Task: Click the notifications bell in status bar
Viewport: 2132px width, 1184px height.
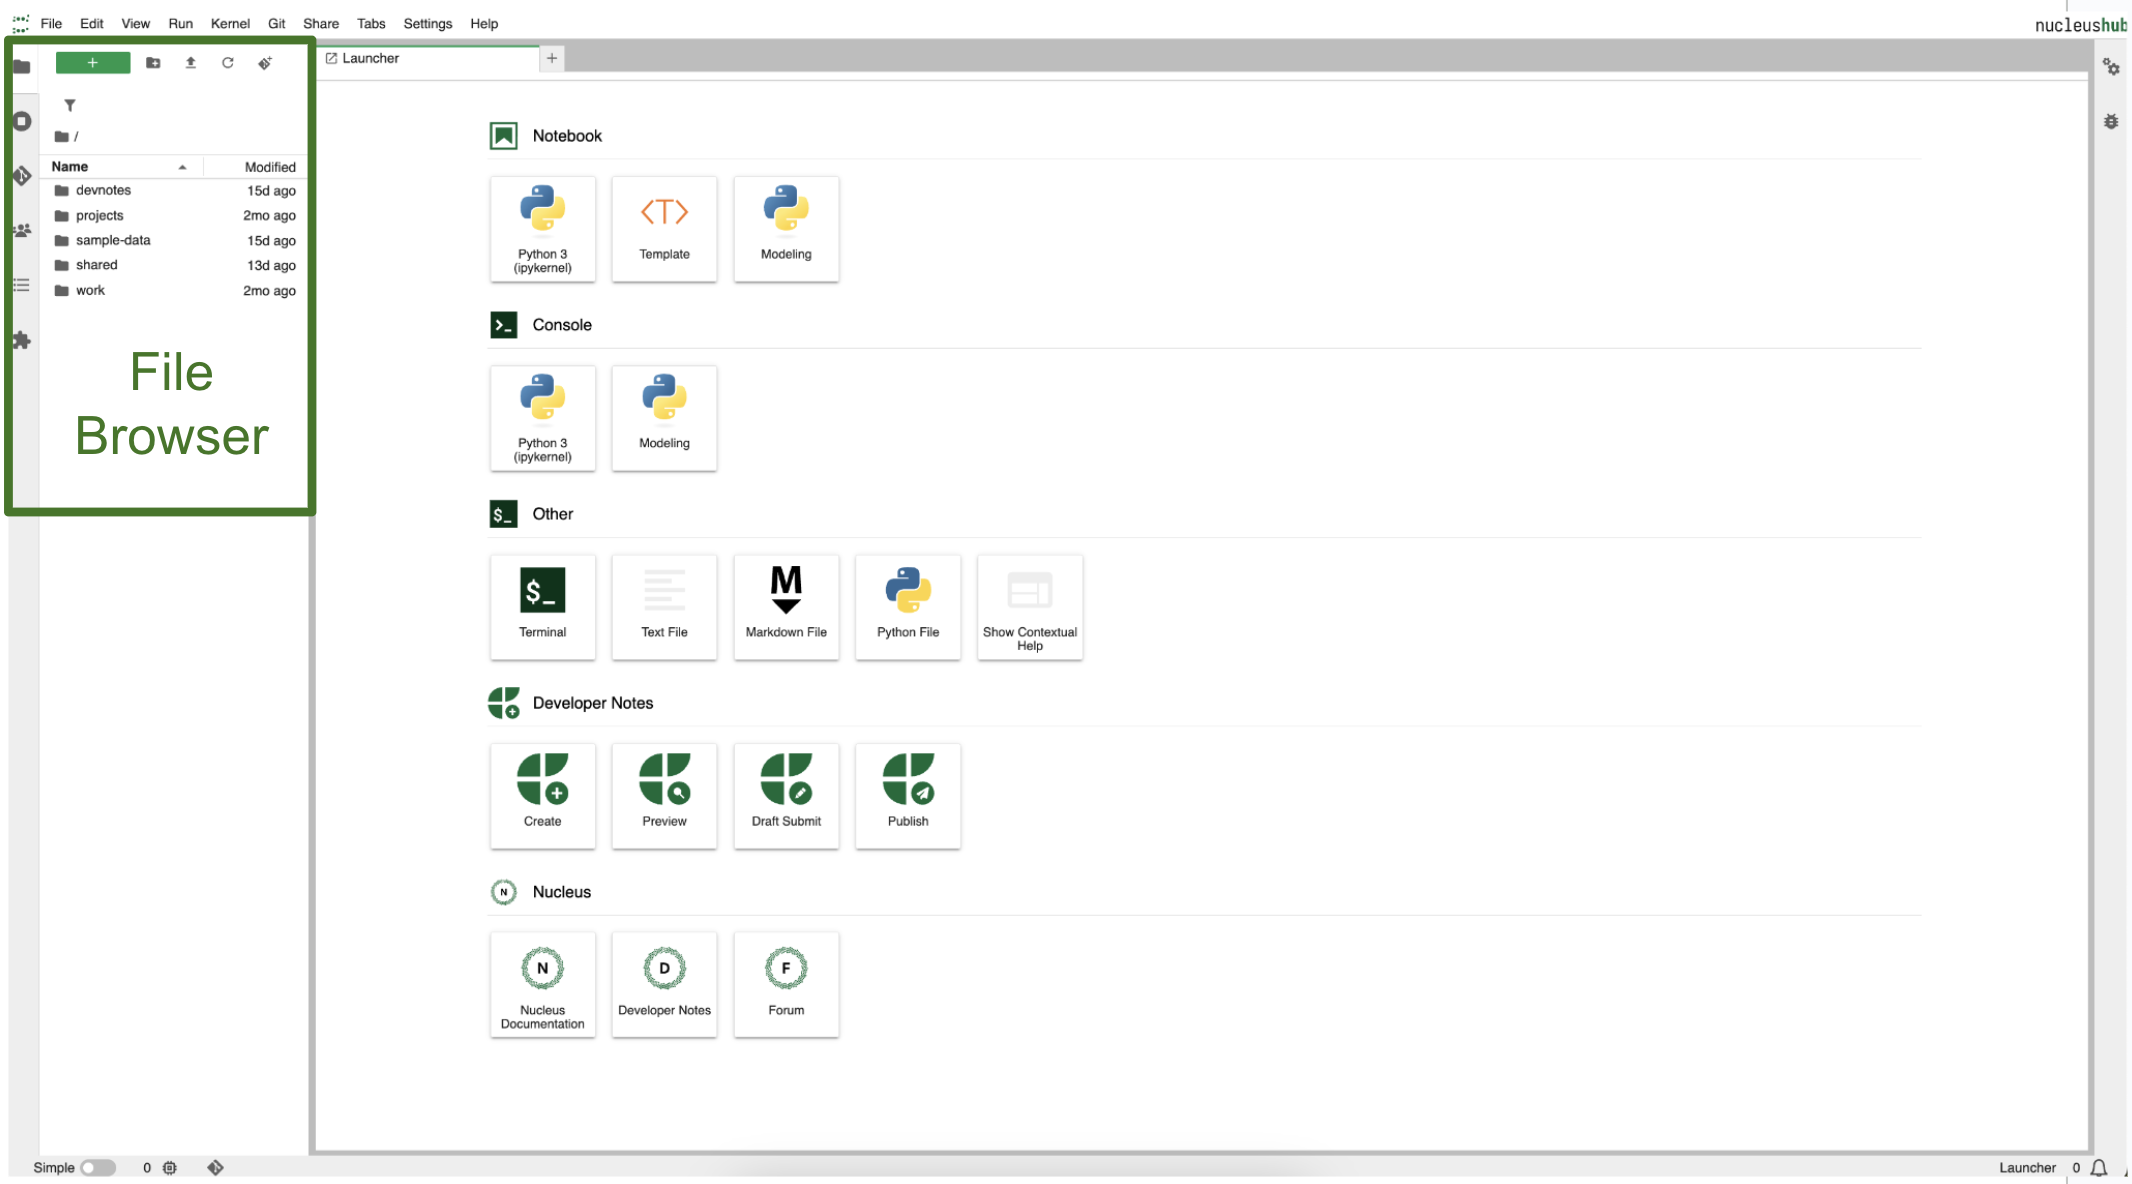Action: coord(2099,1167)
